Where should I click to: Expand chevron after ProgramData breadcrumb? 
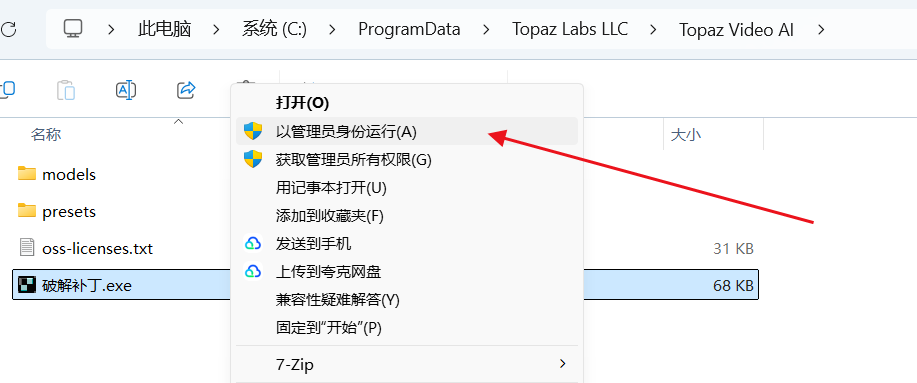pos(487,29)
